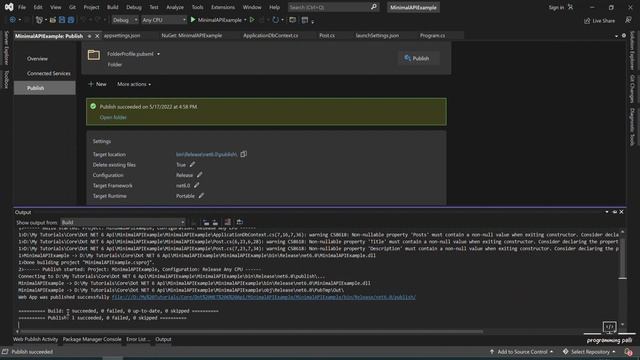Click the notifications icon in status bar
Viewport: 640px width, 360px height.
(x=628, y=351)
